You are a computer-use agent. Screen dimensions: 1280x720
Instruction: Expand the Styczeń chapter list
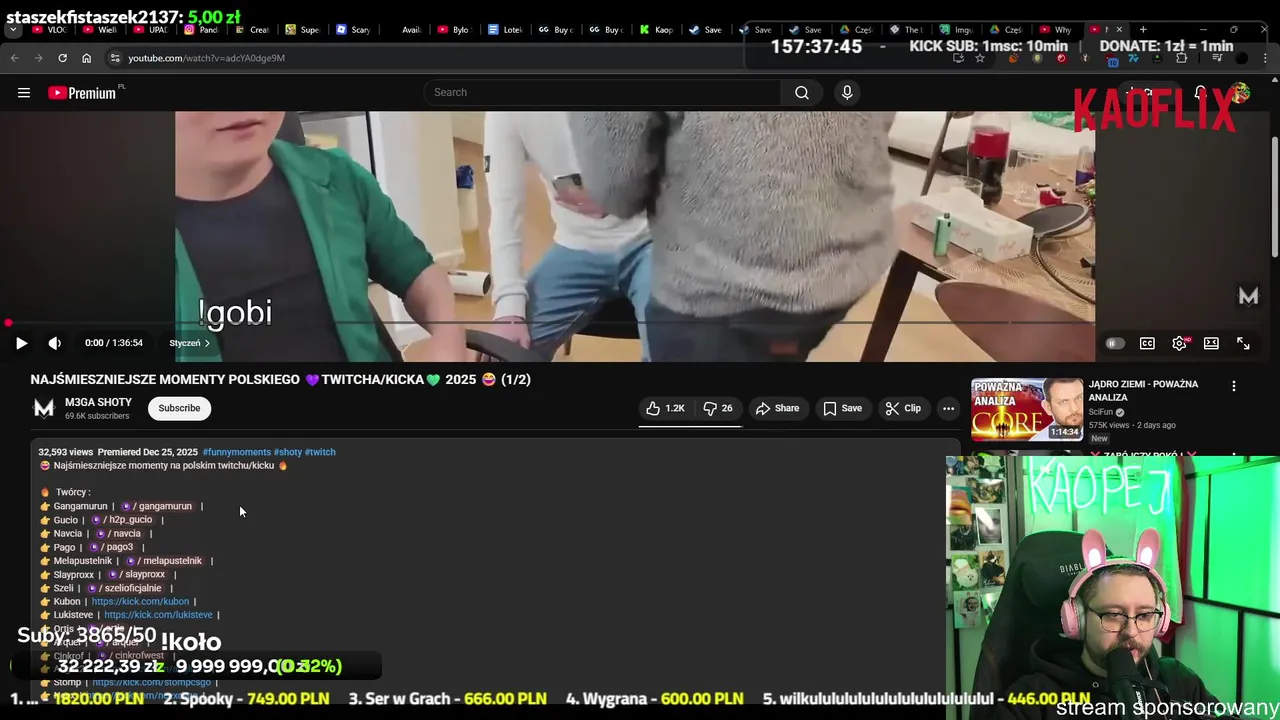189,343
